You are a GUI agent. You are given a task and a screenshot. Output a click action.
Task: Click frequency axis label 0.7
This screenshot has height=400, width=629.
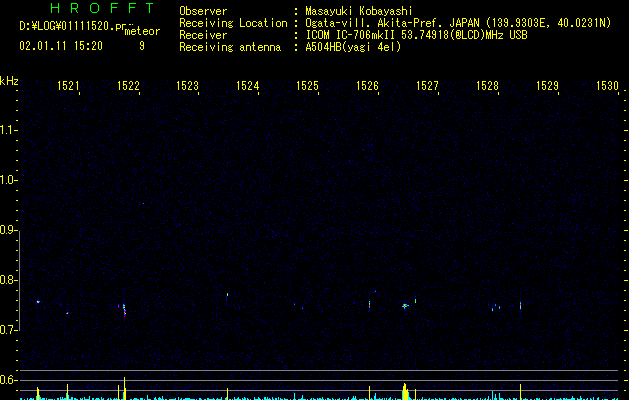point(8,330)
